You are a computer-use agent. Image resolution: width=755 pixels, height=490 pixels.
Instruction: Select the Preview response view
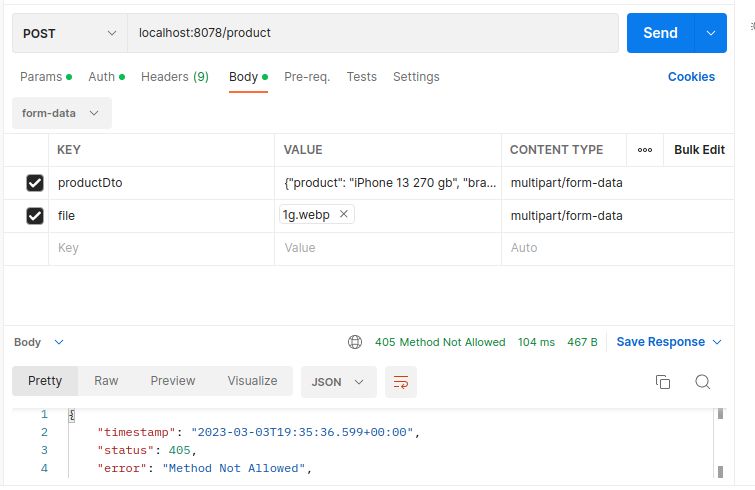172,381
